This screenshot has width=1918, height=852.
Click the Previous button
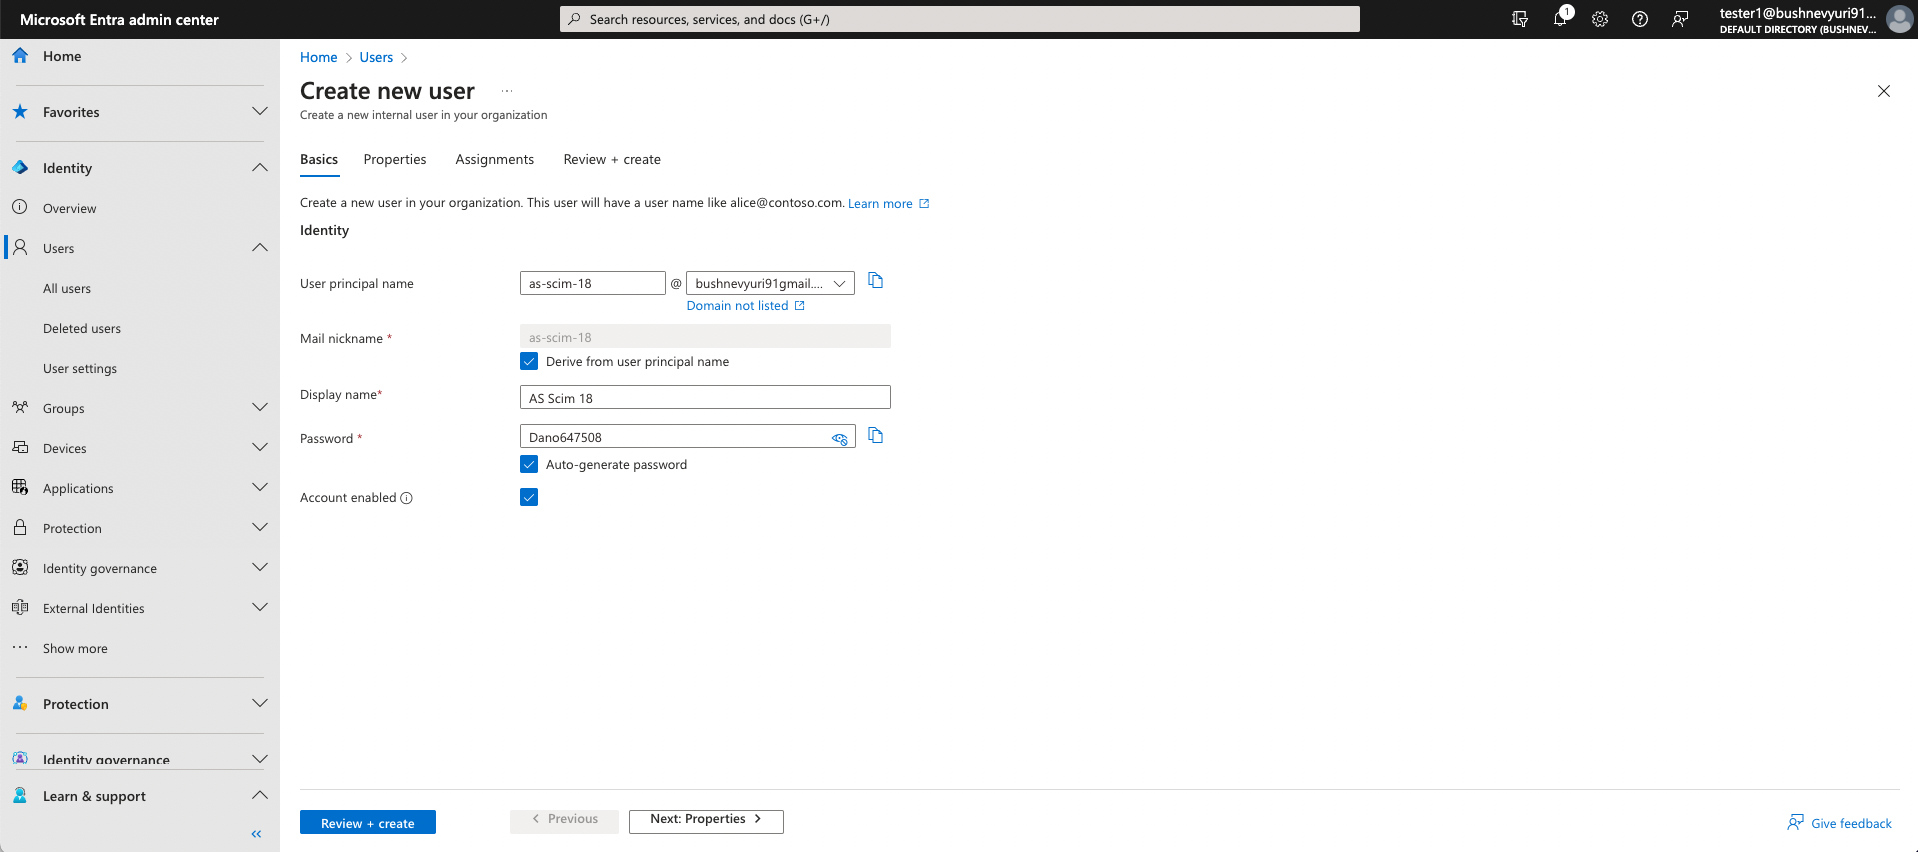click(564, 821)
